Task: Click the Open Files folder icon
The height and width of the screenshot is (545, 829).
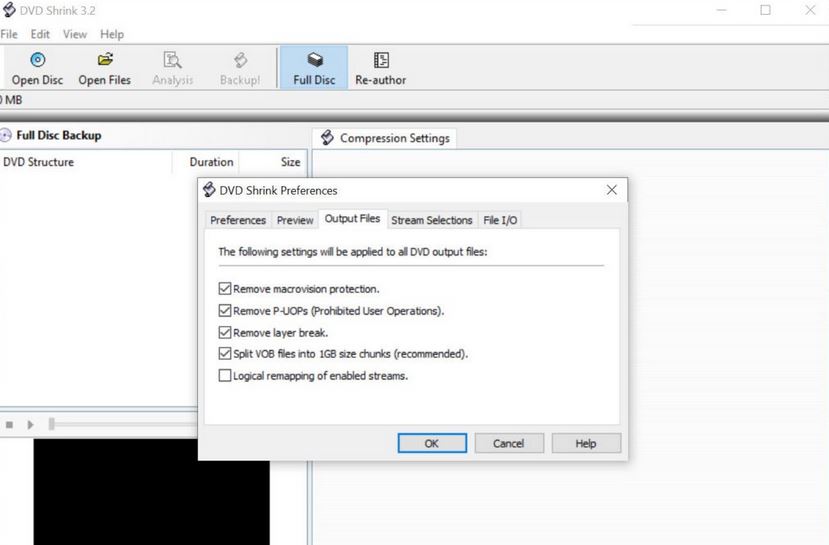Action: click(105, 59)
